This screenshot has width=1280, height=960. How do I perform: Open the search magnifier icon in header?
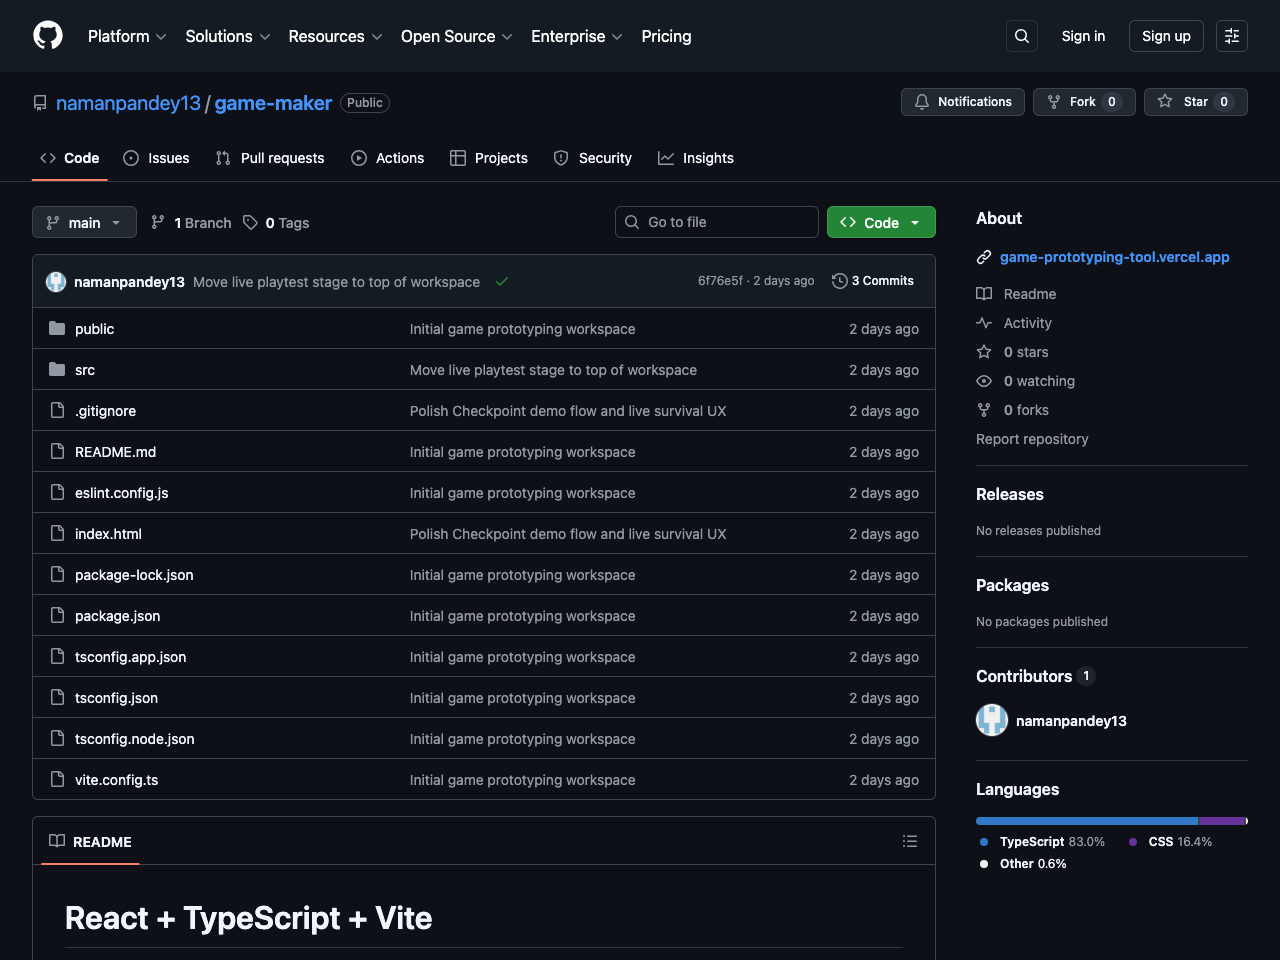[x=1022, y=36]
